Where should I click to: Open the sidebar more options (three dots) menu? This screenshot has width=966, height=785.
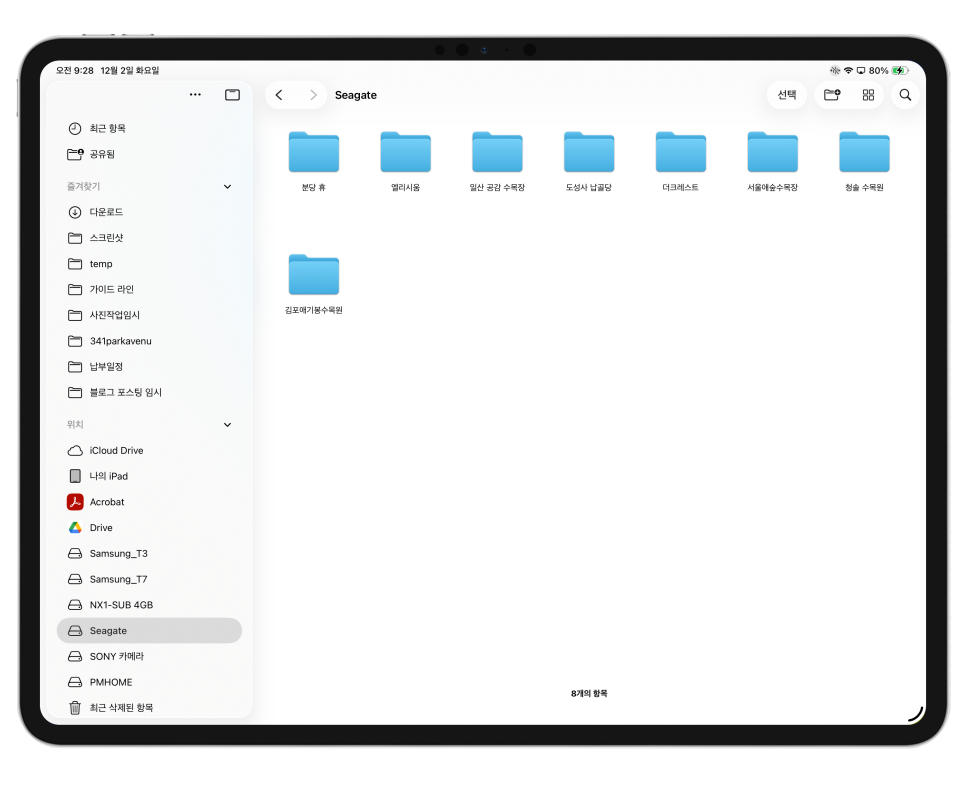(x=195, y=95)
